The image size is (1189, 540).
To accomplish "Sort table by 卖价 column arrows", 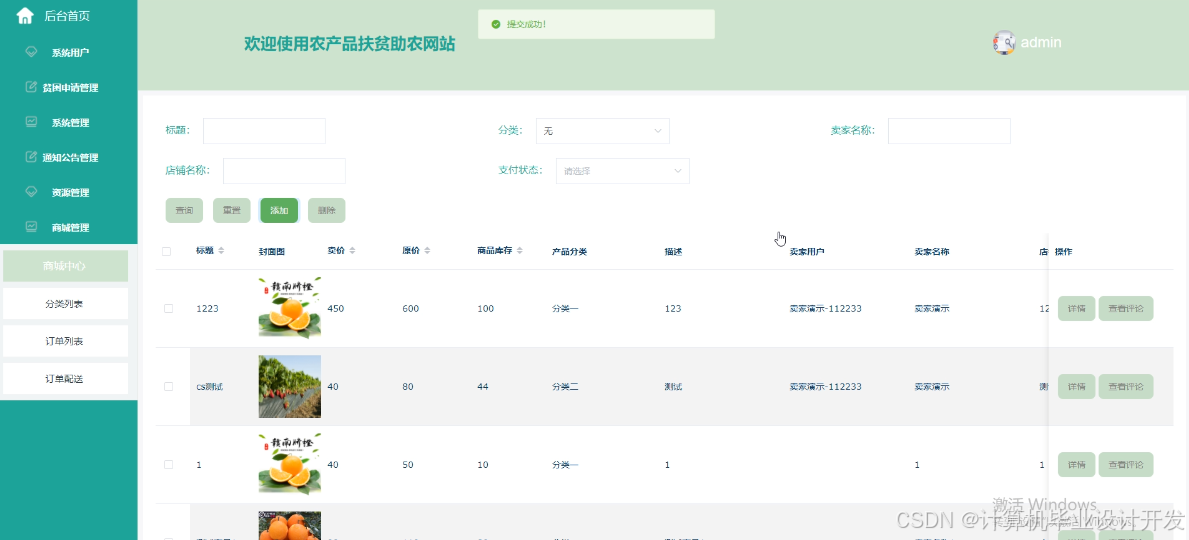I will (x=352, y=251).
